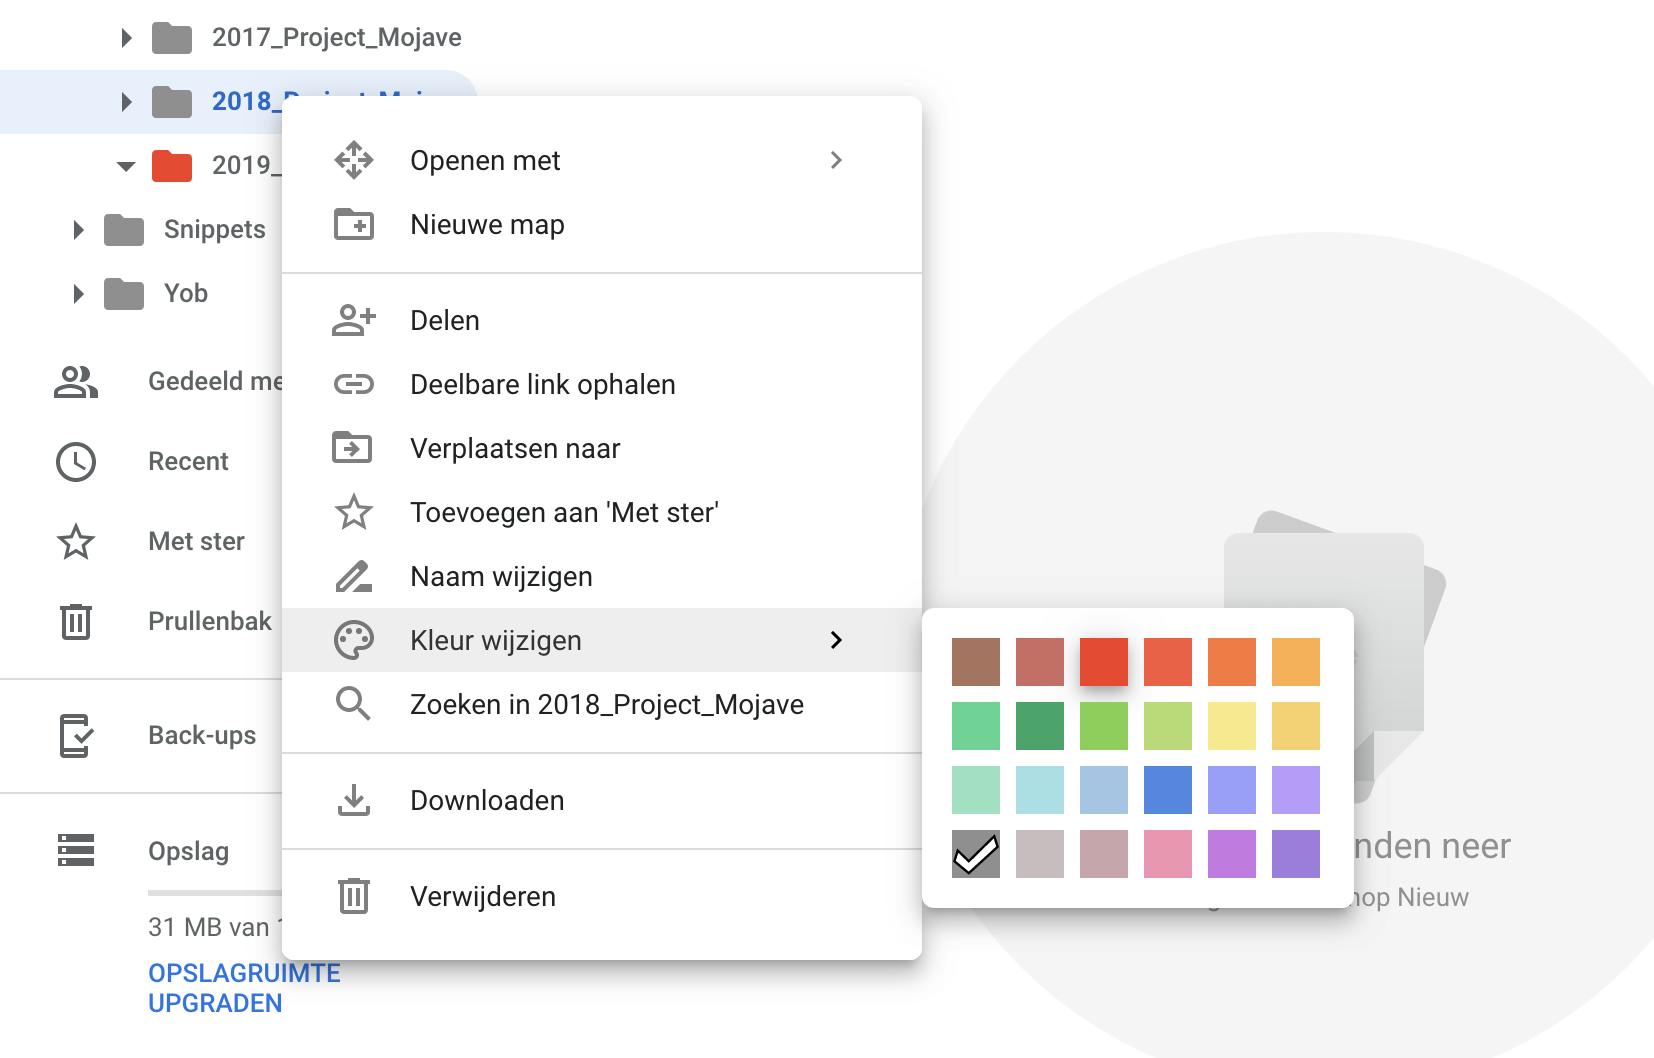Click the clock icon beside Recent
The height and width of the screenshot is (1058, 1654).
click(76, 462)
